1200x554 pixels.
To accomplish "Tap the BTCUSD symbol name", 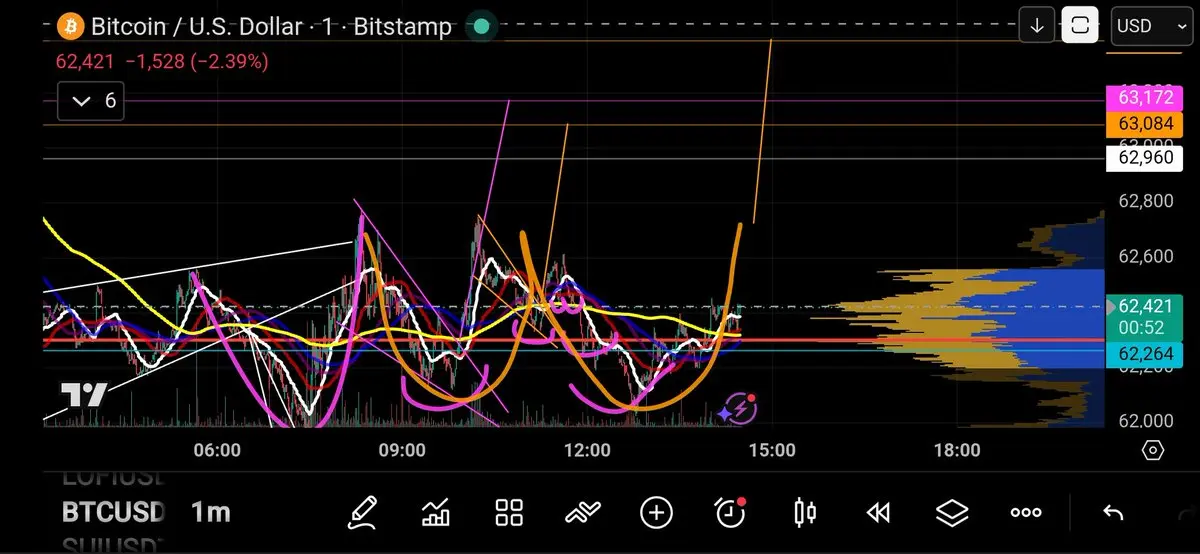I will click(x=113, y=513).
